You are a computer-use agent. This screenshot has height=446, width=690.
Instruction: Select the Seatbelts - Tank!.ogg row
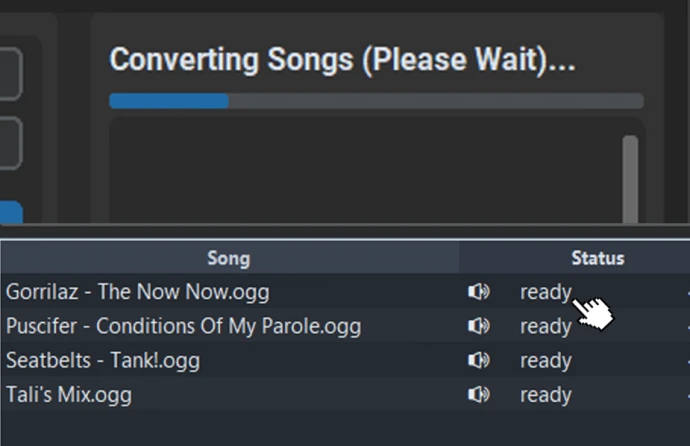pyautogui.click(x=103, y=360)
